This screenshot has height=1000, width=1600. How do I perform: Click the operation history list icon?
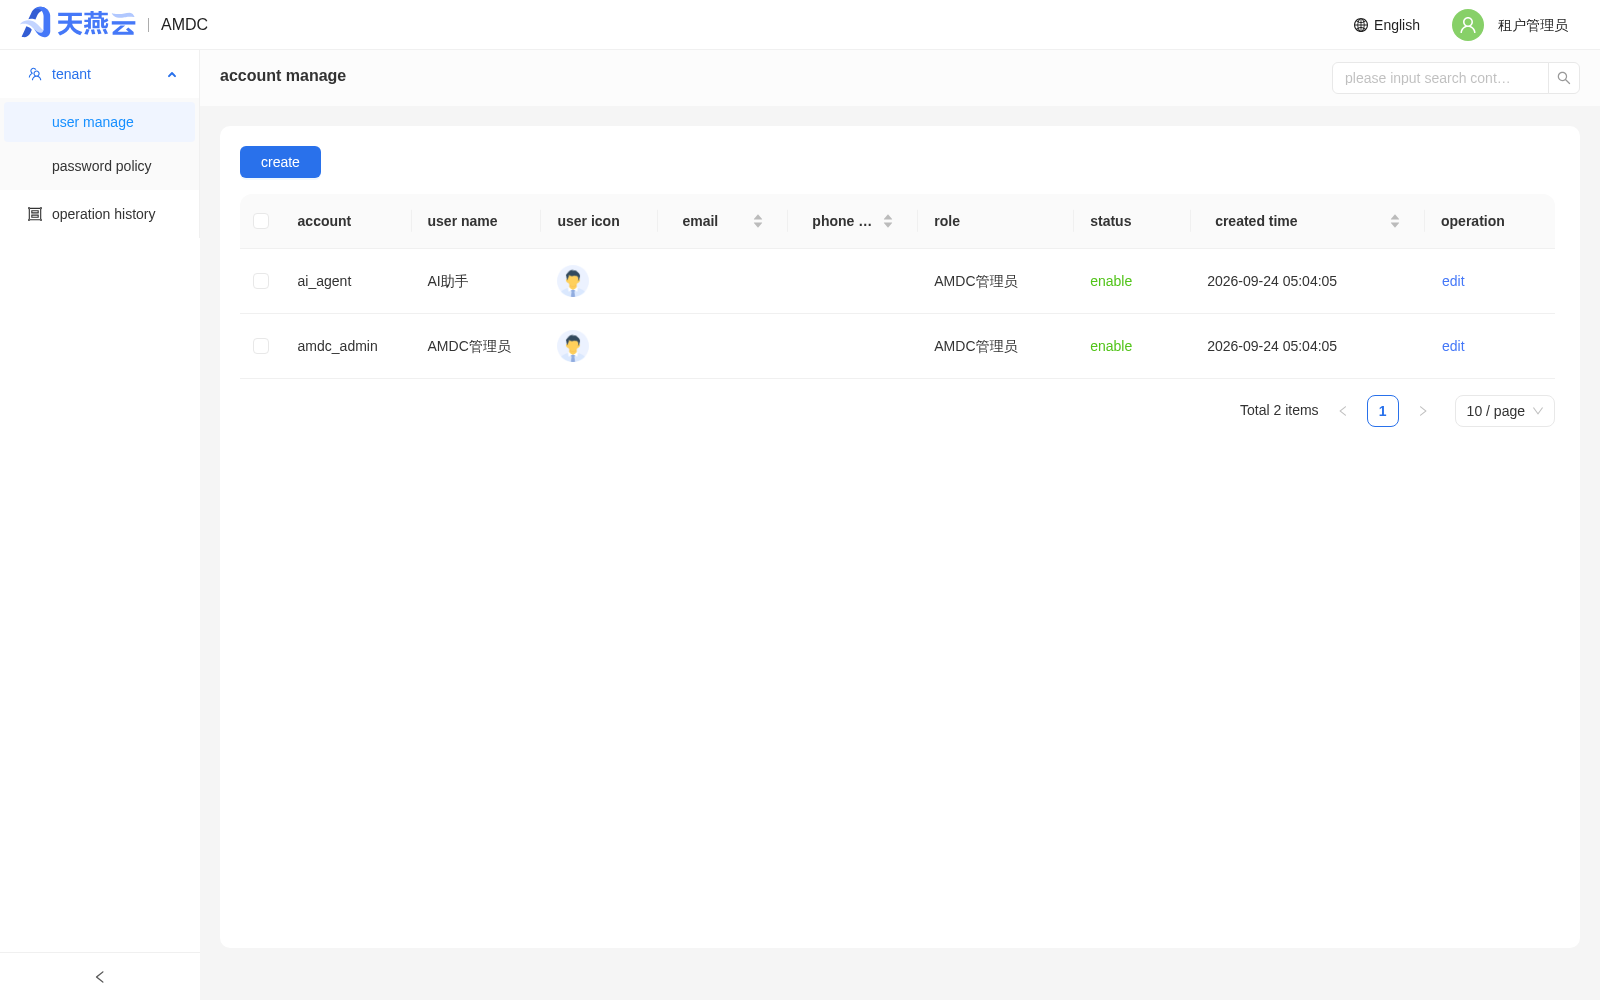35,214
